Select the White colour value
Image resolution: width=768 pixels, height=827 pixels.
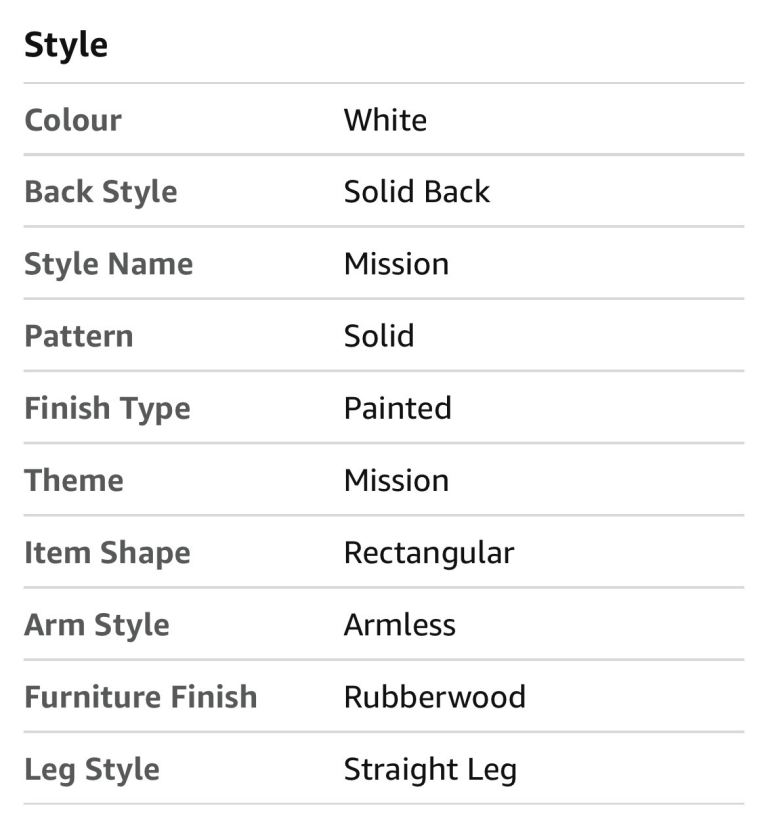point(385,120)
